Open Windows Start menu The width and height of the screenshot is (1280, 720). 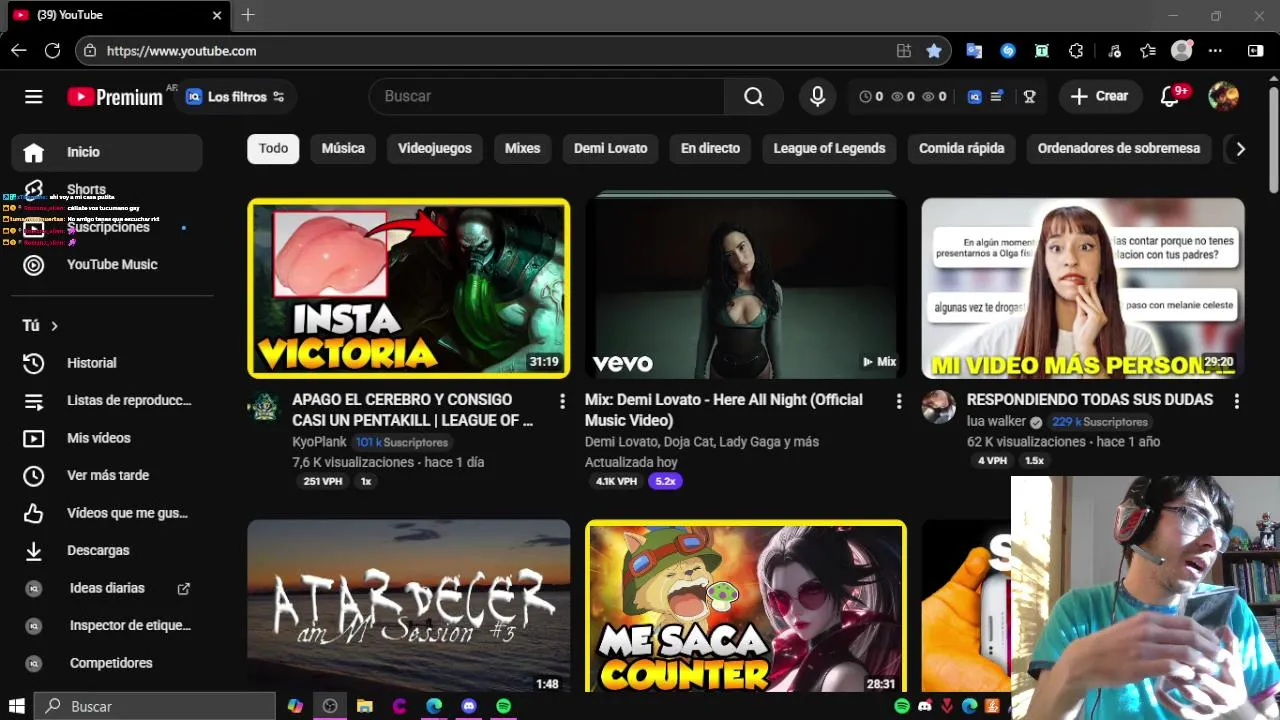pos(16,706)
